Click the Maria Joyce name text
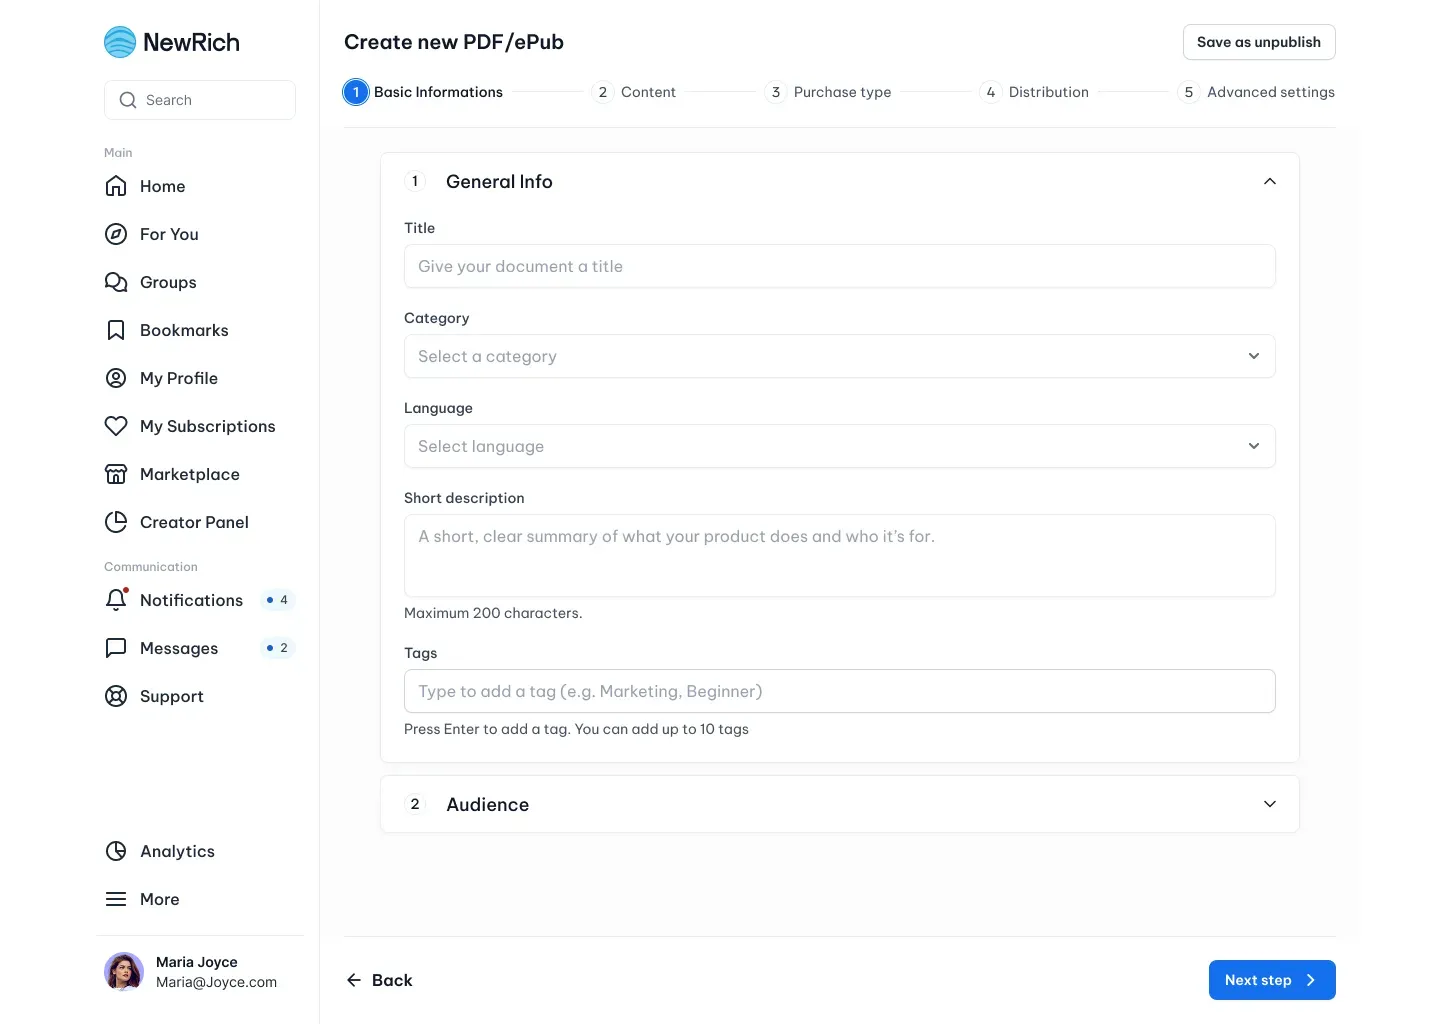The width and height of the screenshot is (1440, 1024). (x=197, y=962)
